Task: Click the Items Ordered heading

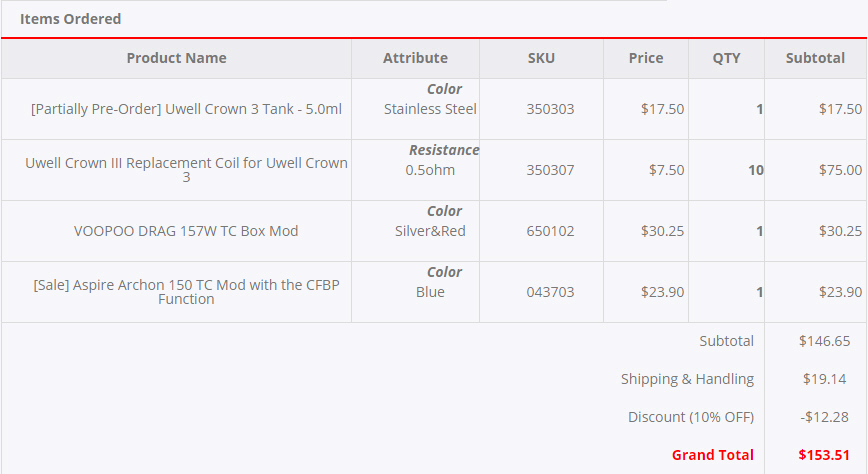Action: [70, 19]
